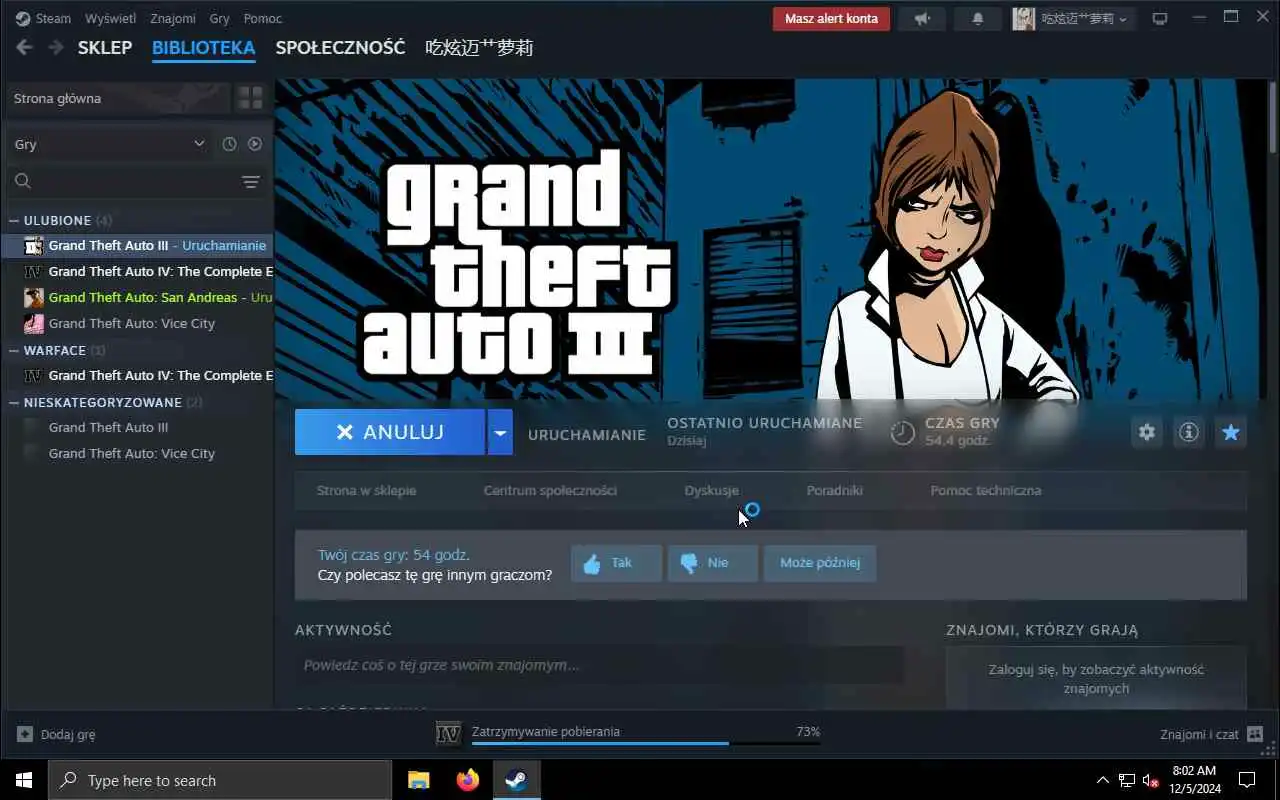
Task: Click the ANULUJ button
Action: (x=390, y=432)
